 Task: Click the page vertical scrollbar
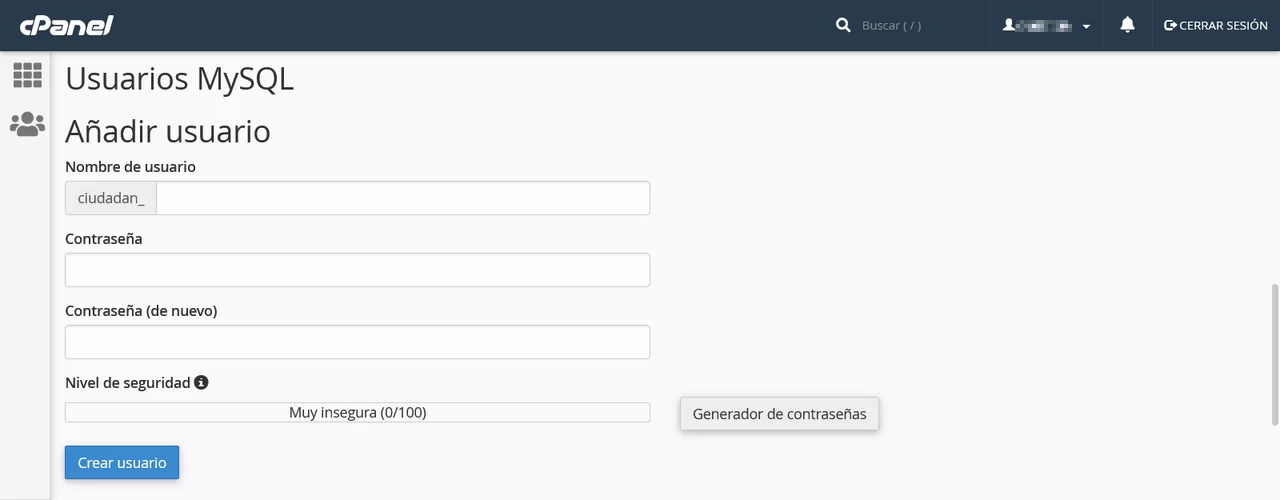pyautogui.click(x=1274, y=354)
